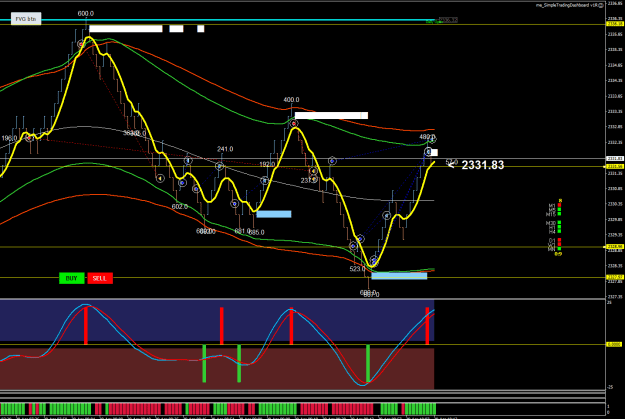Viewport: 625px width, 419px height.
Task: Click the yellow X above the M1 row
Action: pos(560,200)
